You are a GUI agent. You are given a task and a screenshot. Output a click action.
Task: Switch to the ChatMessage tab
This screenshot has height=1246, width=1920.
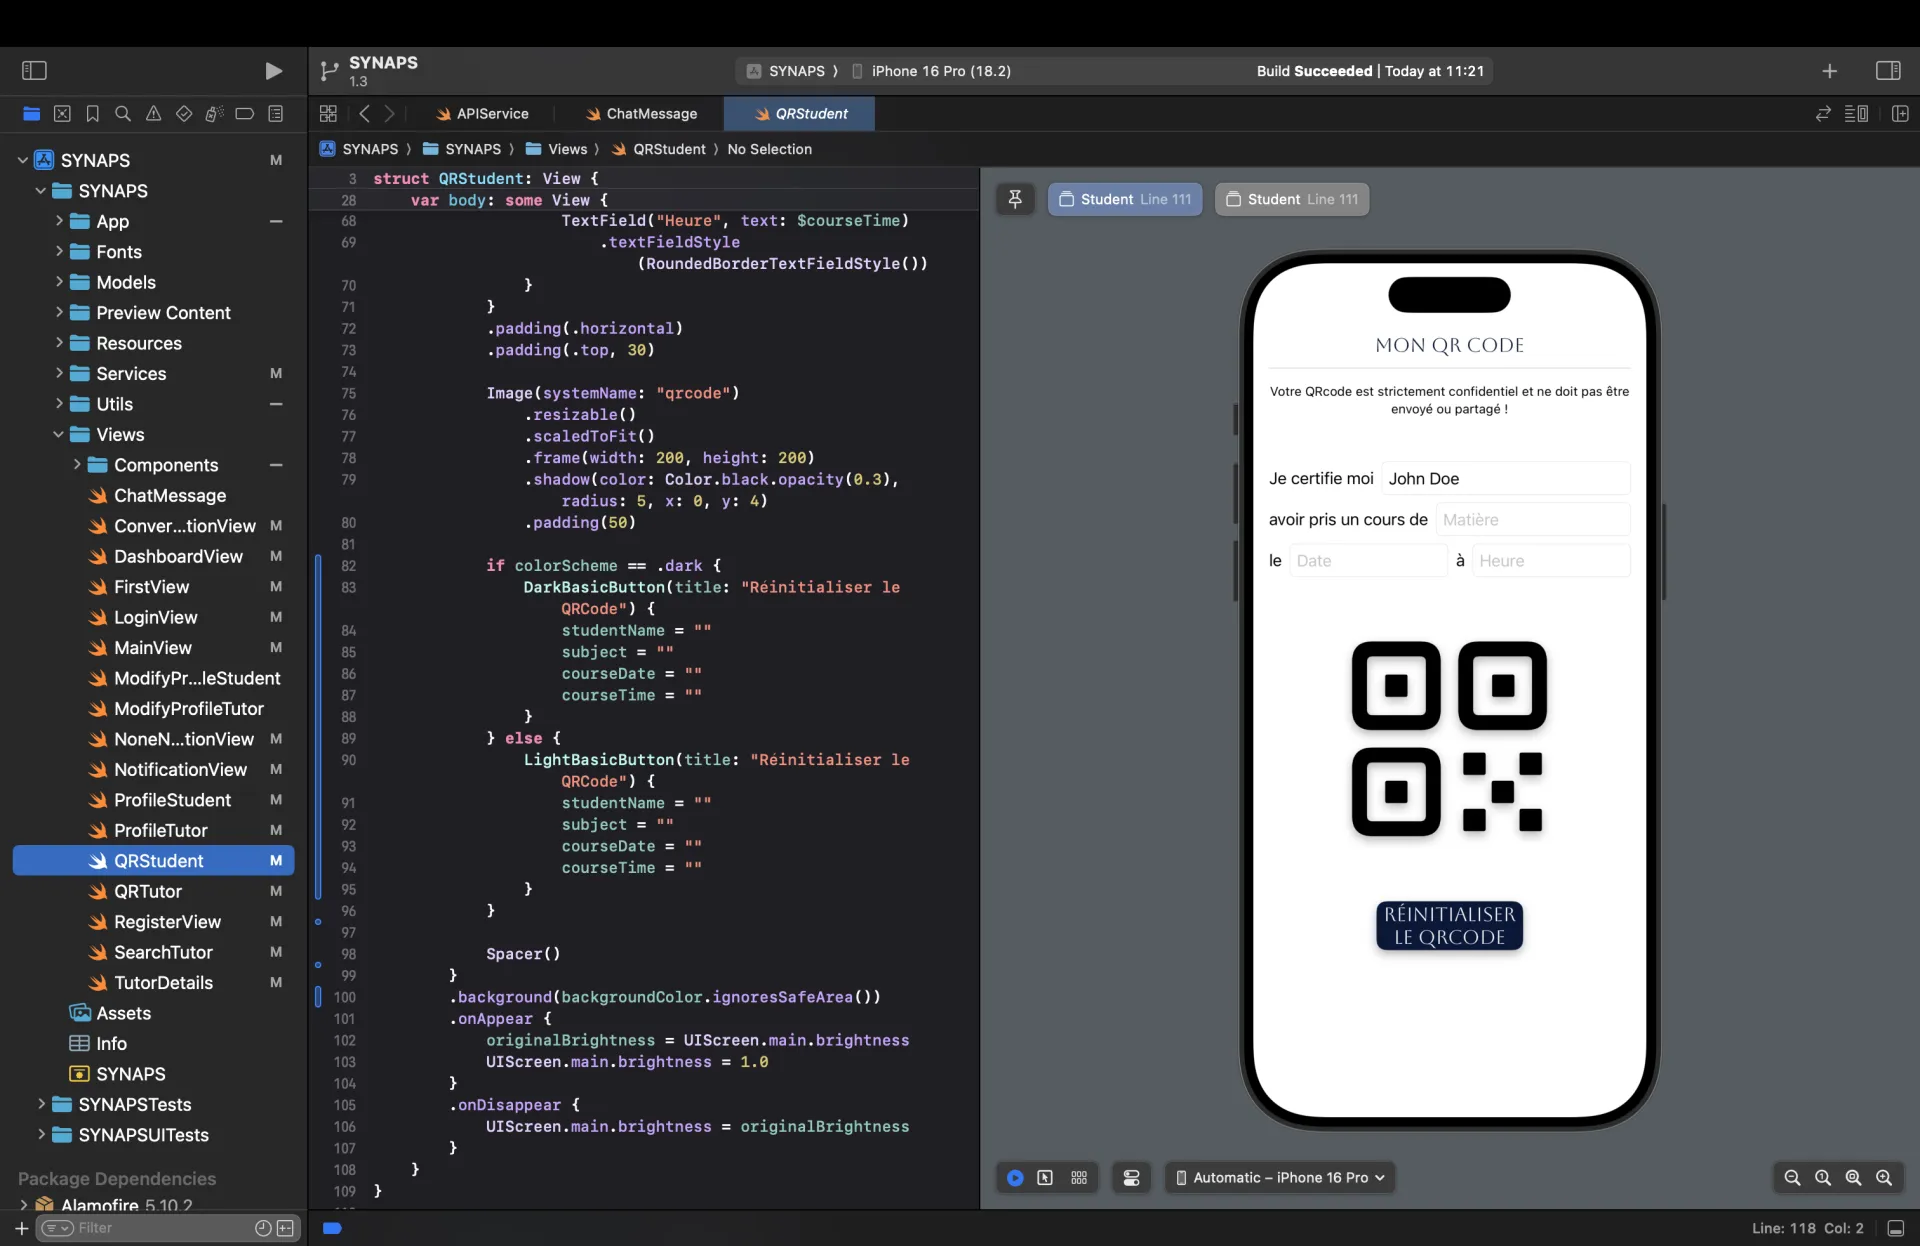(x=640, y=114)
